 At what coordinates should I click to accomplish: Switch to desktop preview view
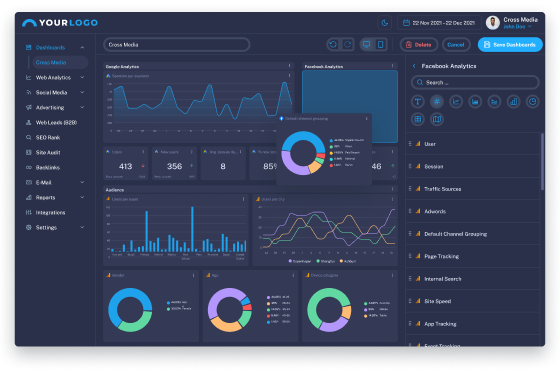[366, 45]
